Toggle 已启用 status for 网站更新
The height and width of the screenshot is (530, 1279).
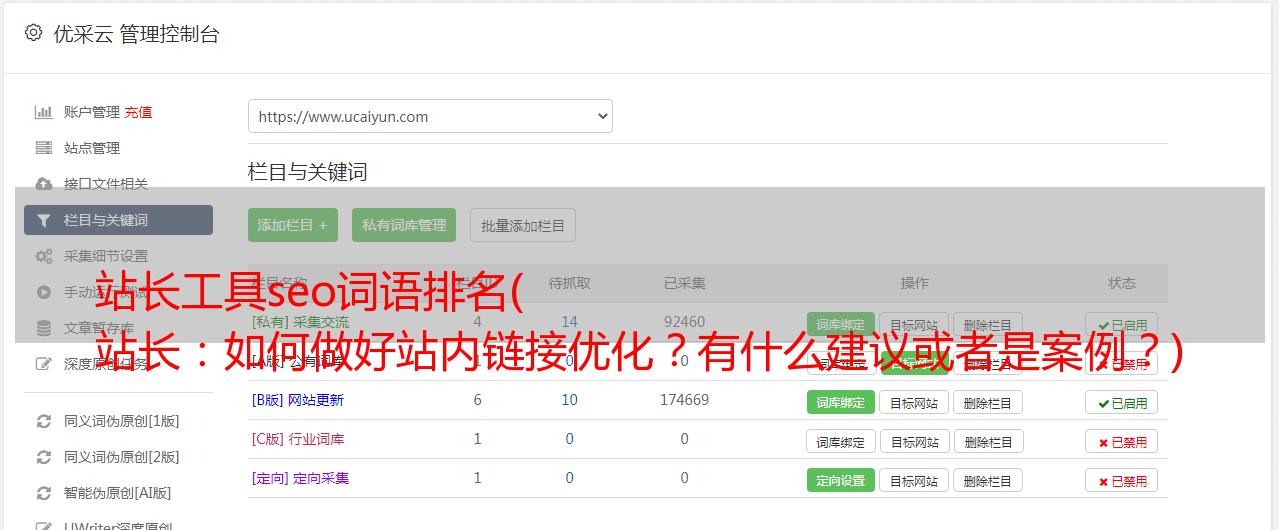pos(1122,403)
